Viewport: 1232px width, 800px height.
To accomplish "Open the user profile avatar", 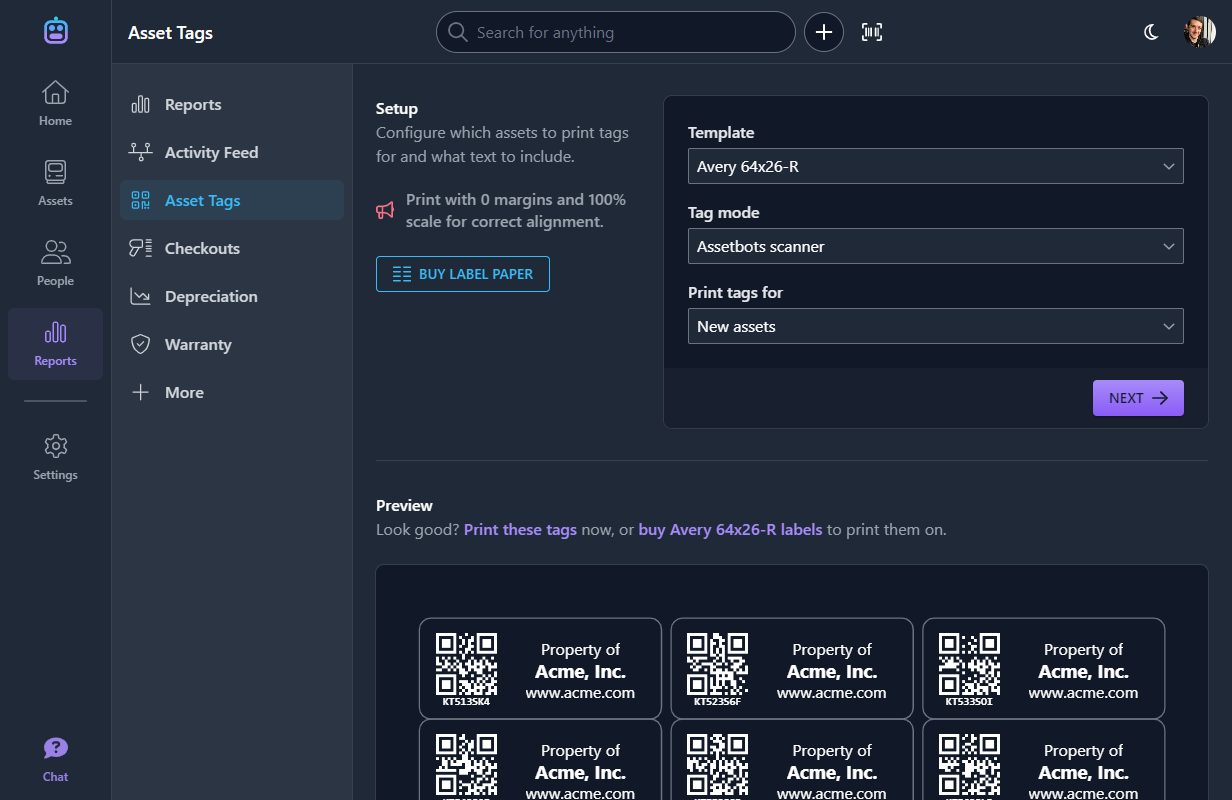I will pyautogui.click(x=1199, y=32).
